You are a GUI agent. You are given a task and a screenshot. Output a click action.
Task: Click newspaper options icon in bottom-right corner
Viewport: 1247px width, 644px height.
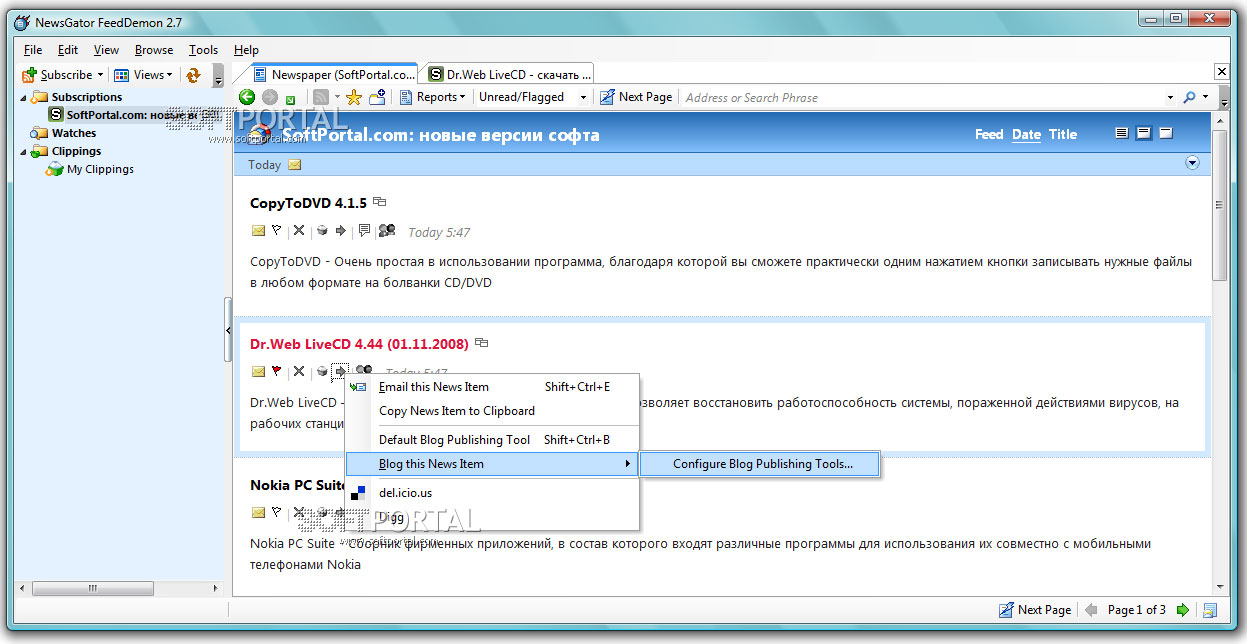point(1210,610)
